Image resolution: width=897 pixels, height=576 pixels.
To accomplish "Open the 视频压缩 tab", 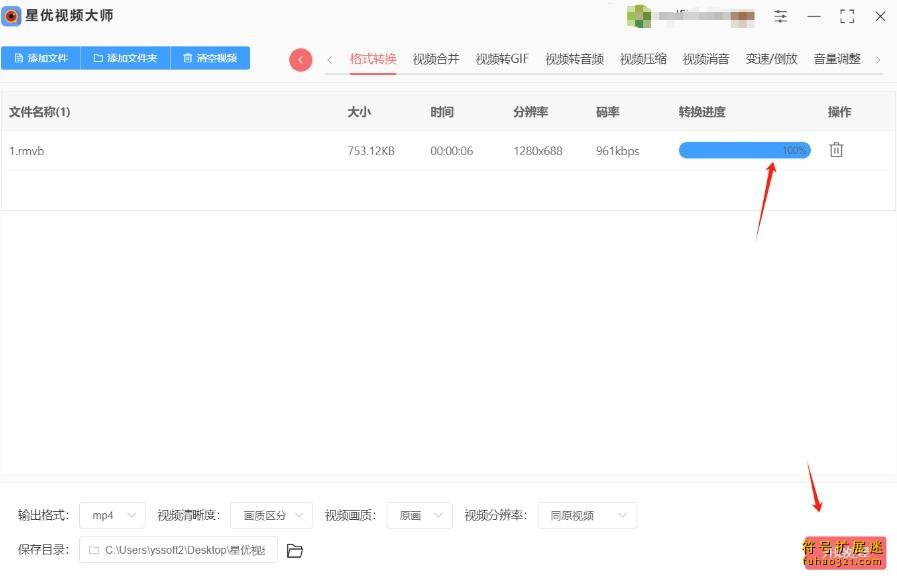I will 643,59.
